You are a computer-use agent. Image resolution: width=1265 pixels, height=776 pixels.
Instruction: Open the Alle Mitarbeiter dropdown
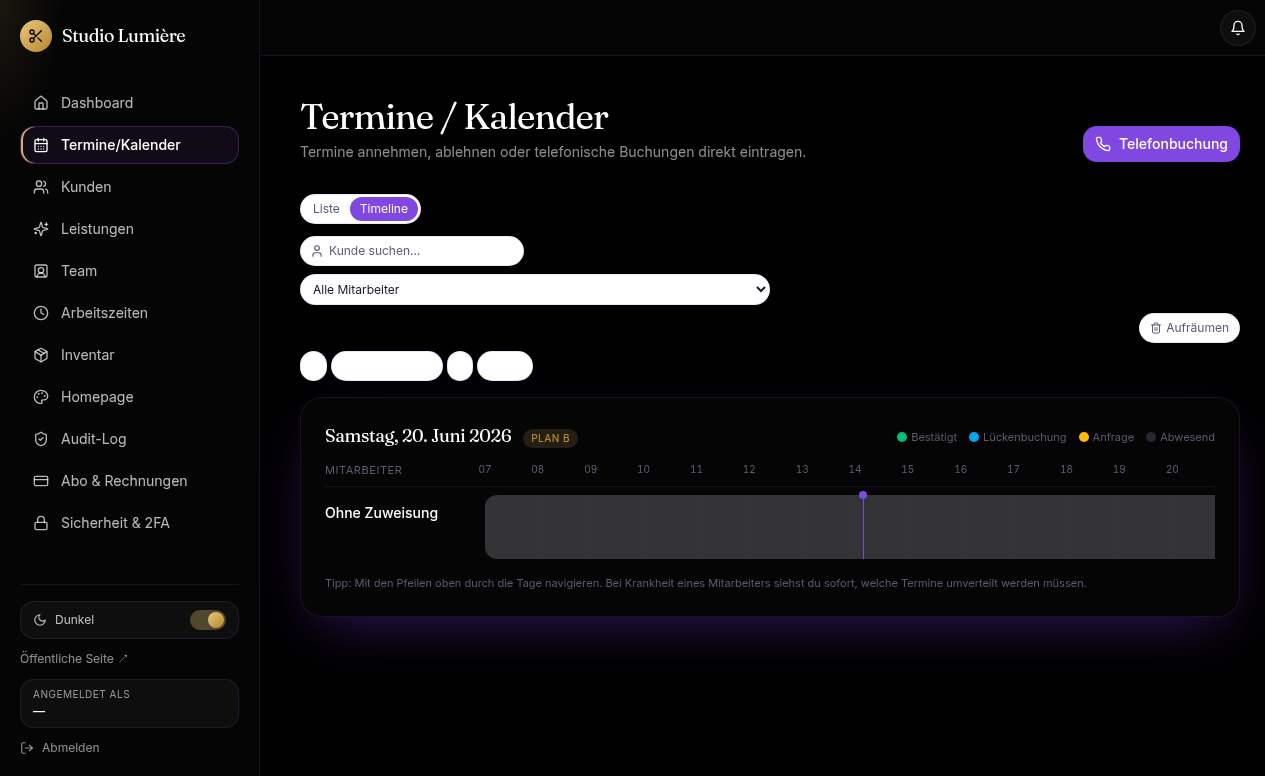point(535,290)
